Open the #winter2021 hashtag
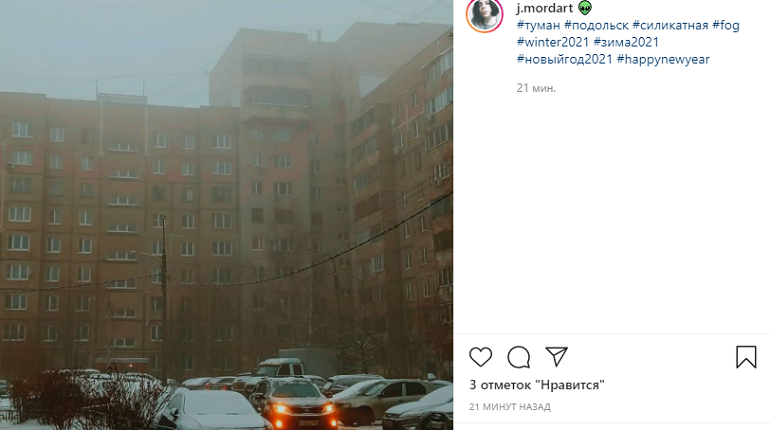Viewport: 770px width, 430px height. [552, 42]
